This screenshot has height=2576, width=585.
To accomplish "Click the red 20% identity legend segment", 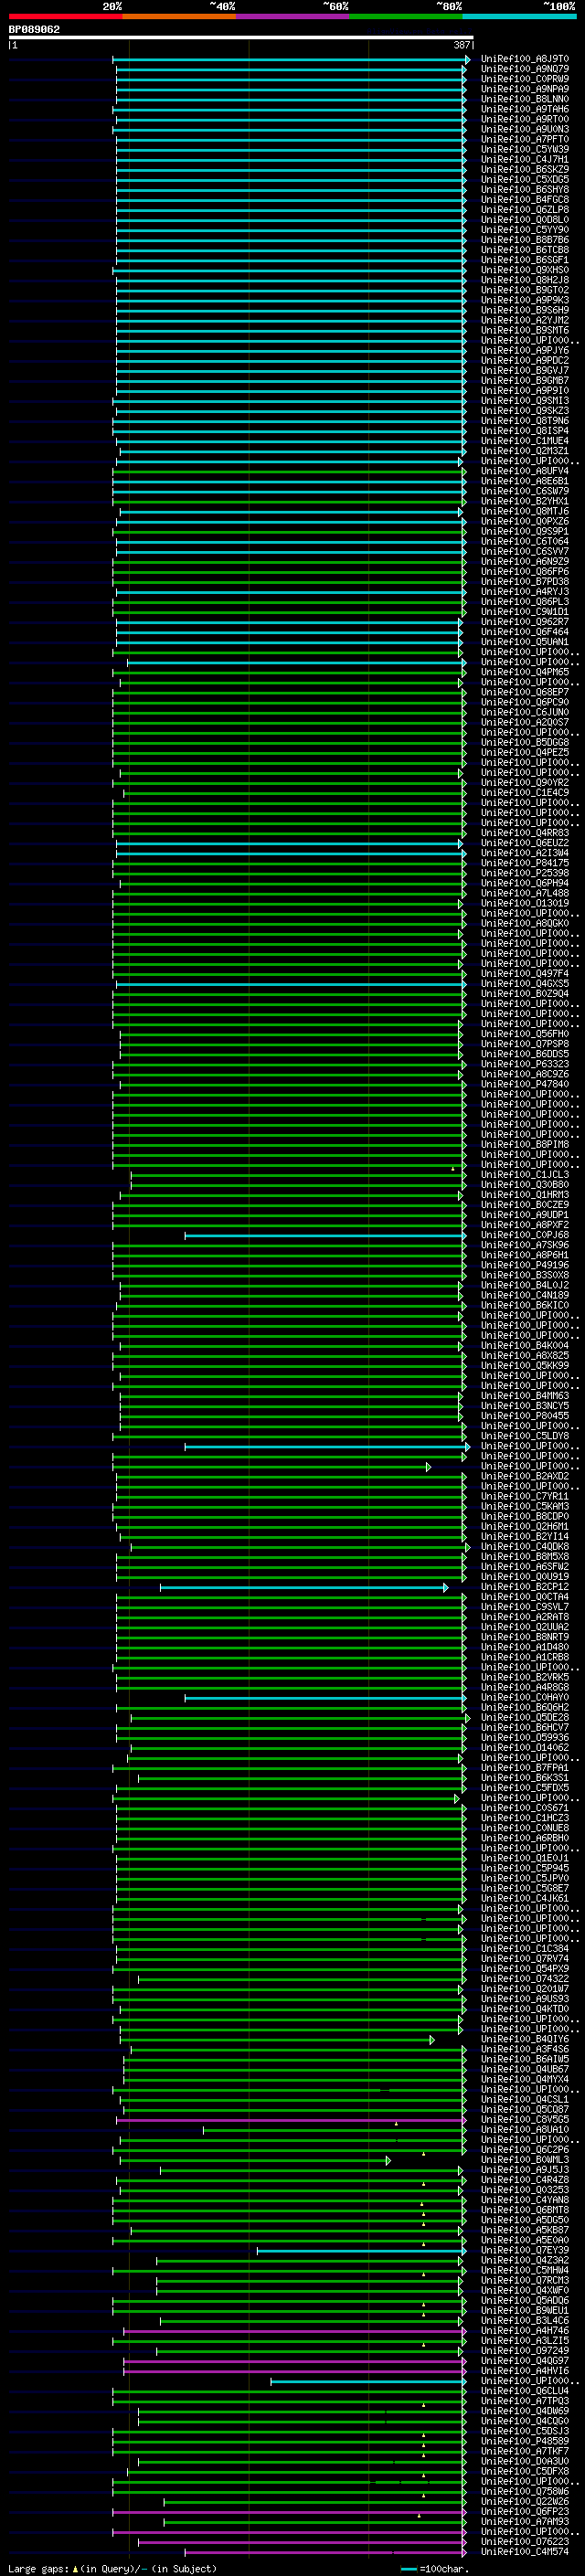I will pos(65,16).
